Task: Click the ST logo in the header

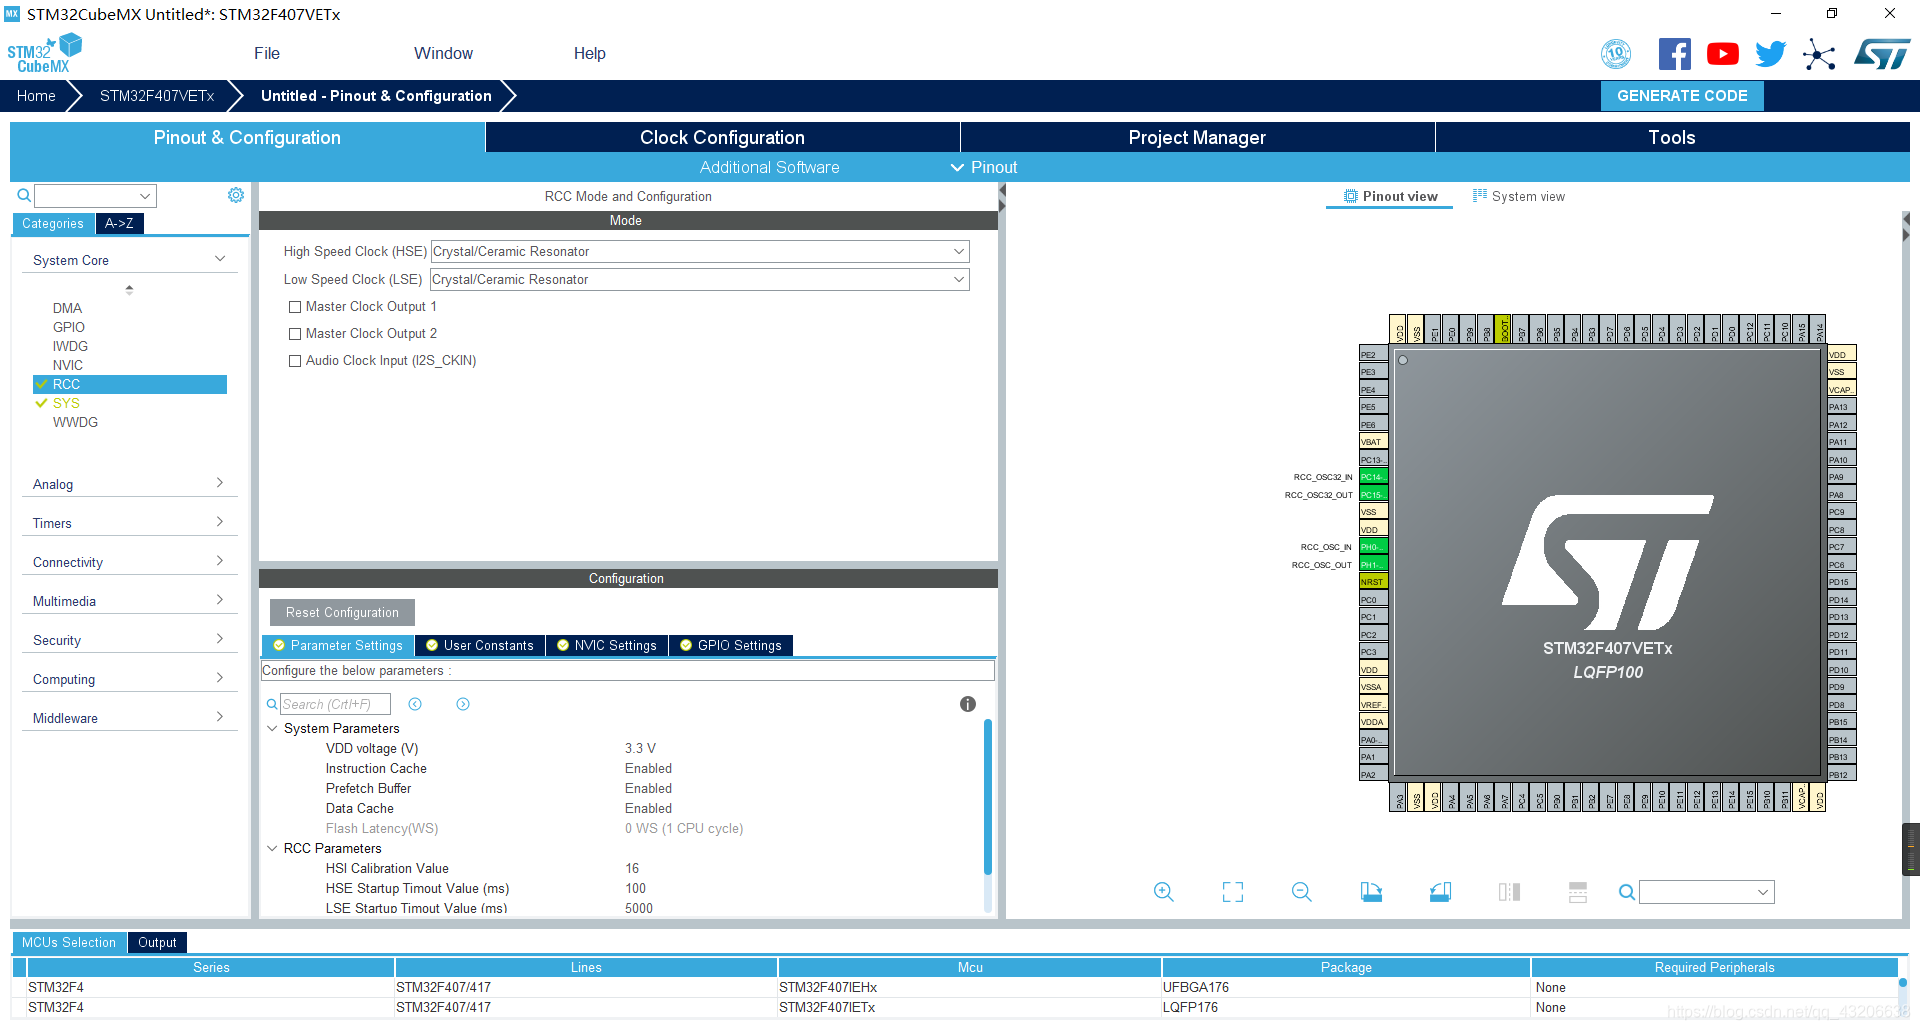Action: click(x=1882, y=54)
